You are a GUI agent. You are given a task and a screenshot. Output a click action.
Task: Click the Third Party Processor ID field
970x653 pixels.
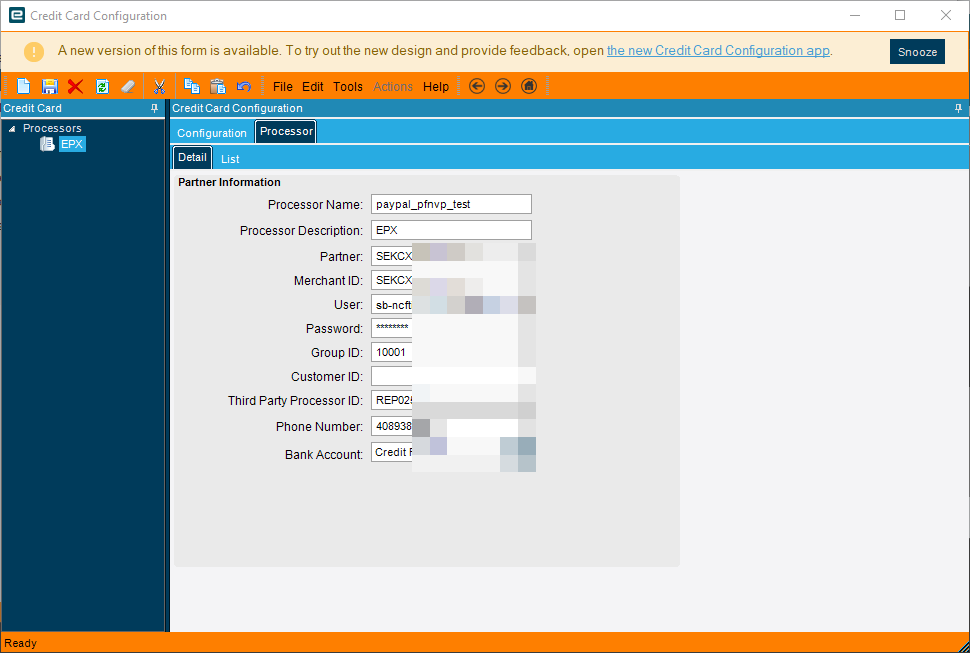pyautogui.click(x=451, y=400)
